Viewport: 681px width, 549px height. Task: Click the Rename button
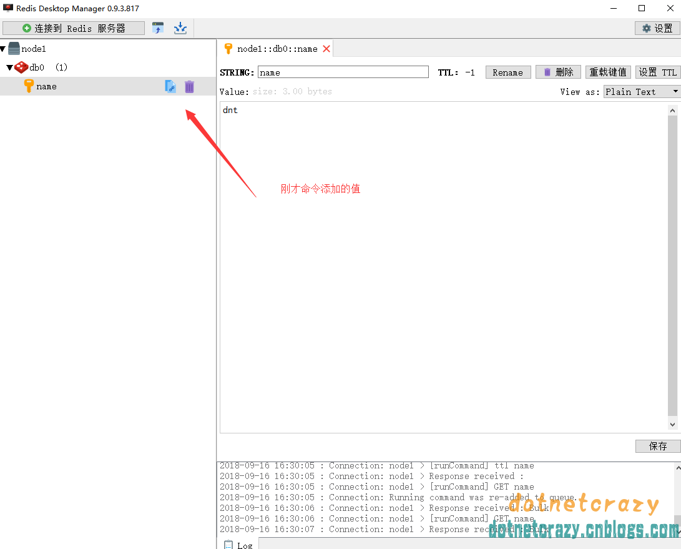point(508,72)
